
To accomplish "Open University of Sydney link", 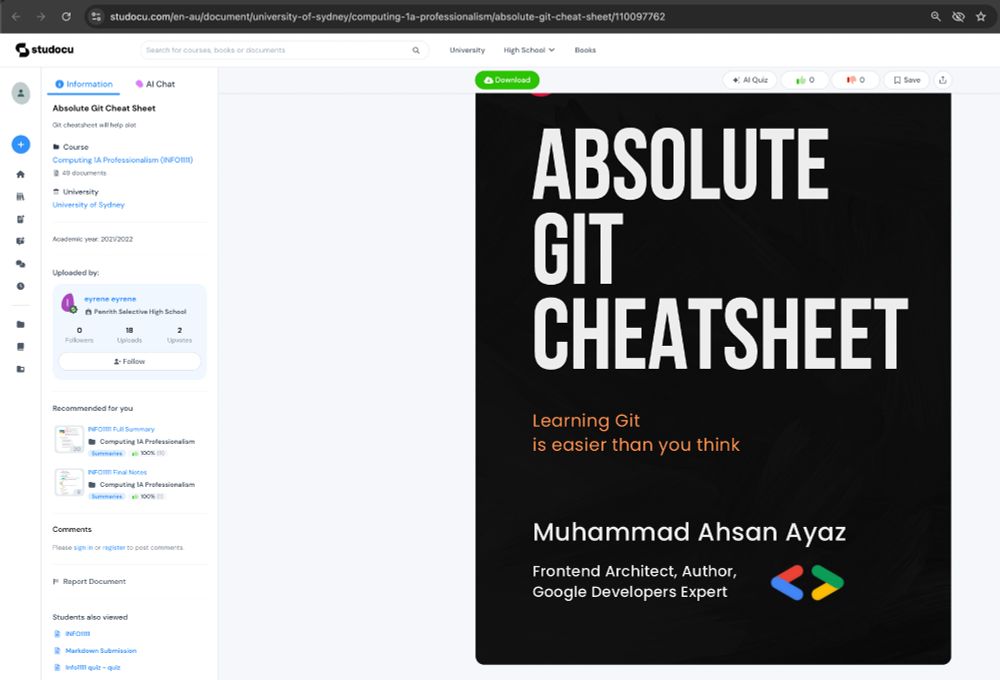I will point(89,205).
